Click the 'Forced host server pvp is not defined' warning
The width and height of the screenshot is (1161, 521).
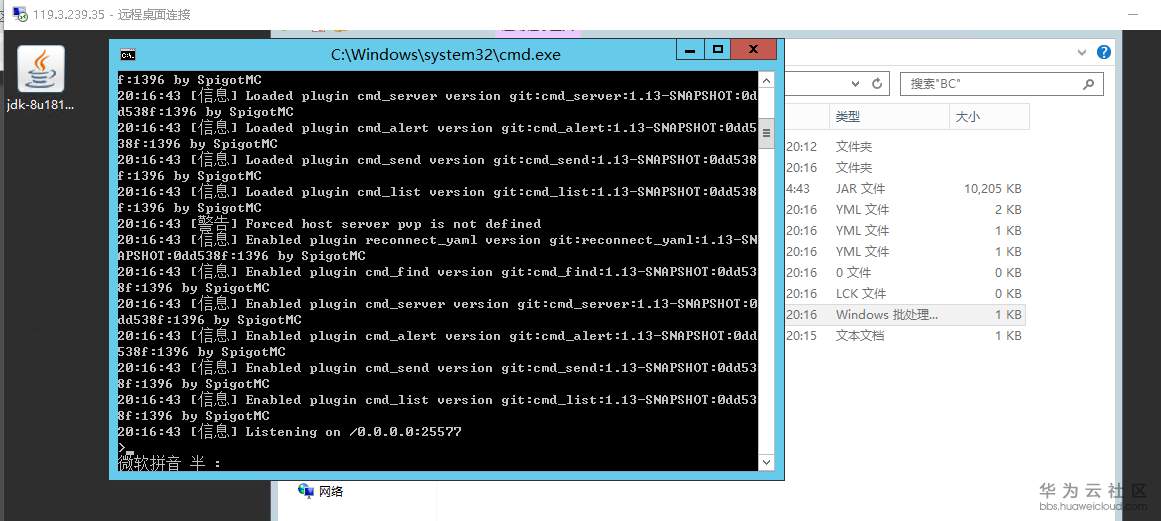329,223
